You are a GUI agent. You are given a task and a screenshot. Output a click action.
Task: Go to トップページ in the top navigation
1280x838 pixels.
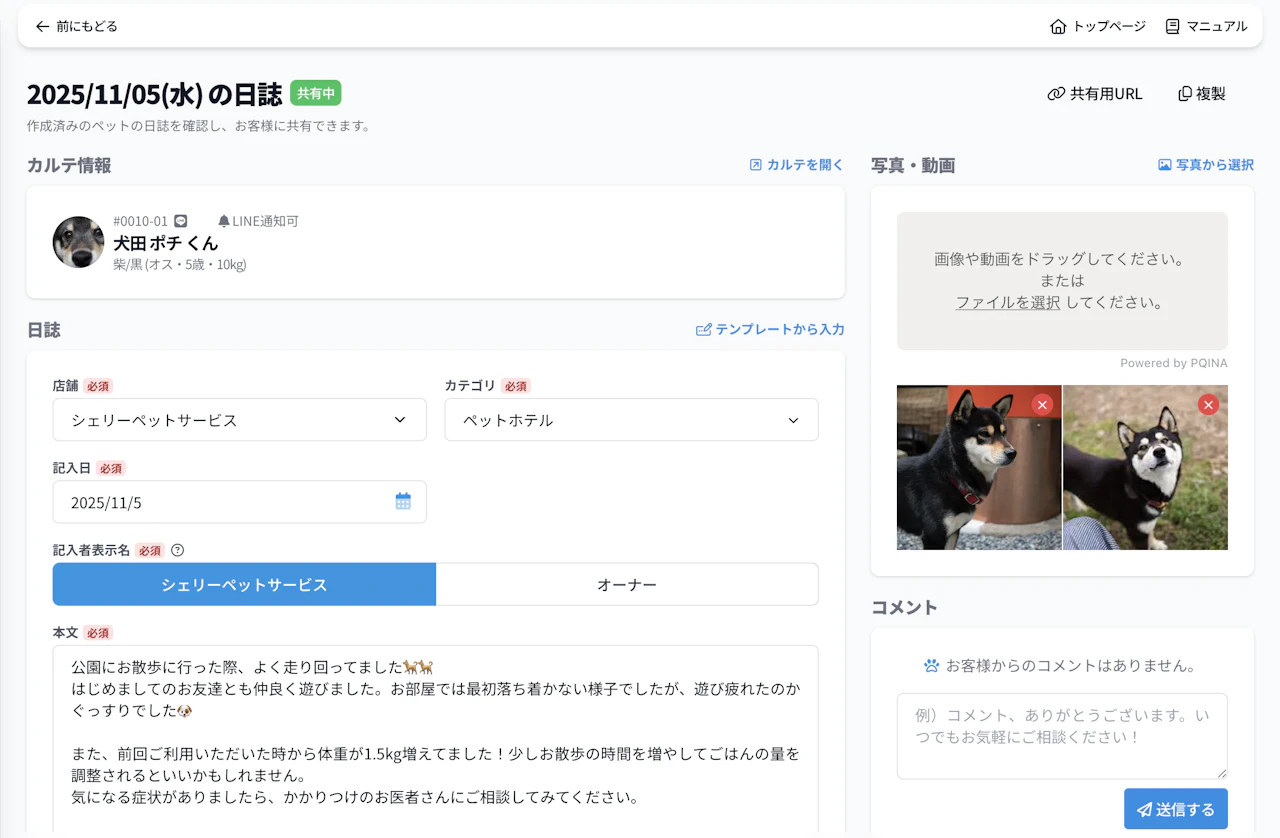pos(1097,27)
